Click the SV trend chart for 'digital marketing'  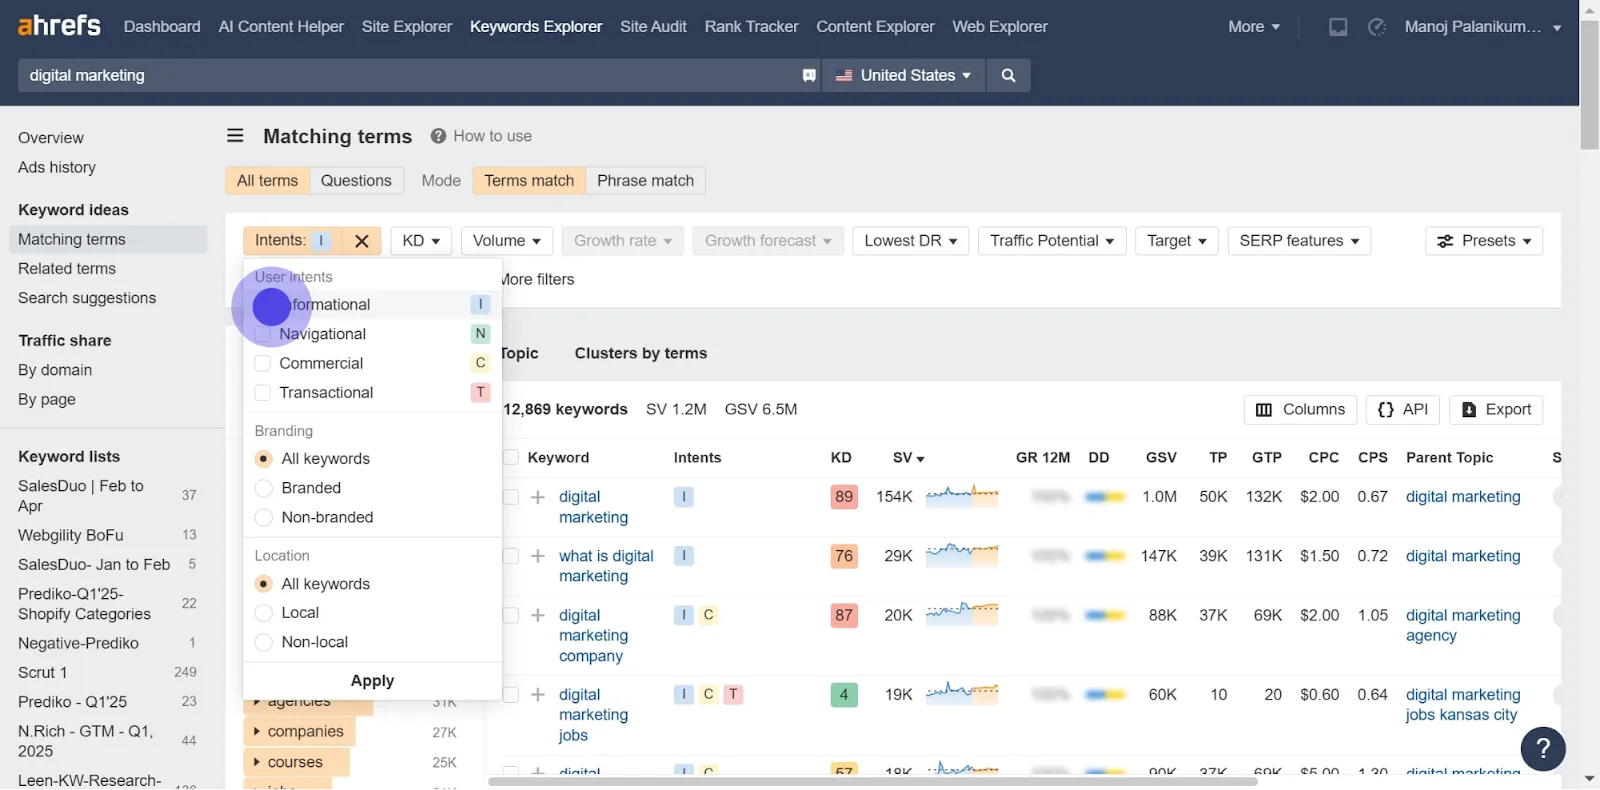tap(962, 496)
